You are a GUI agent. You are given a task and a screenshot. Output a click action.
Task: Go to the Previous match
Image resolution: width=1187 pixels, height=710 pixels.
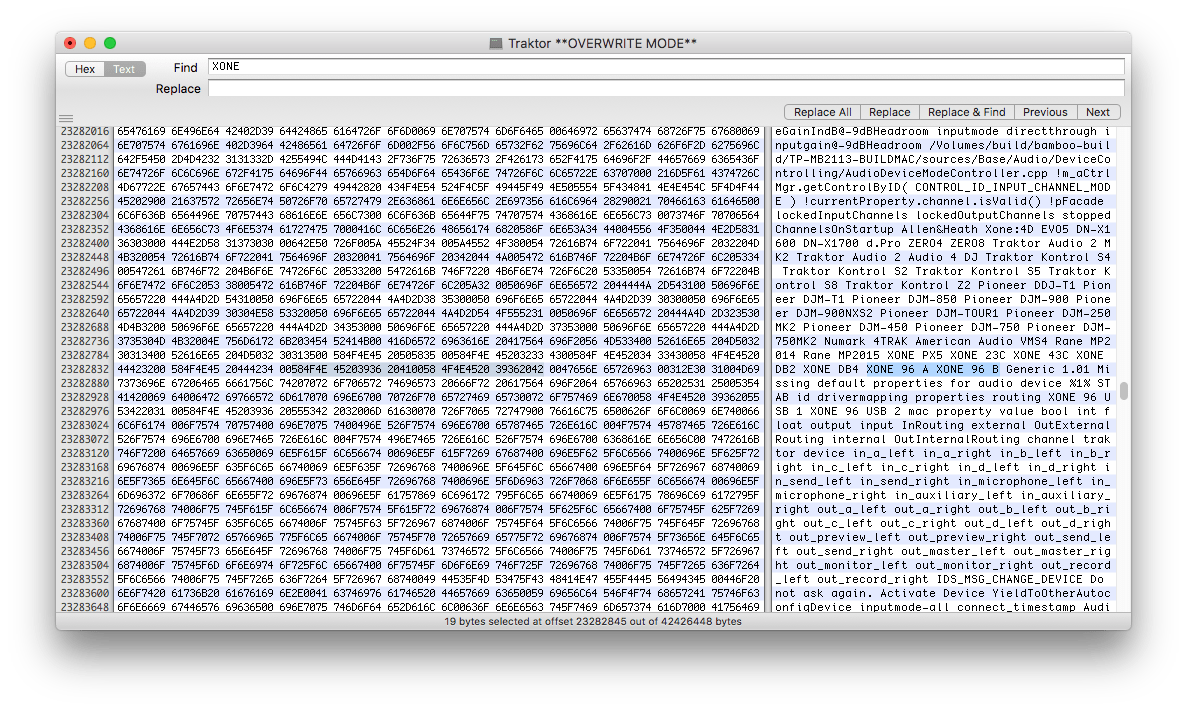tap(1045, 112)
